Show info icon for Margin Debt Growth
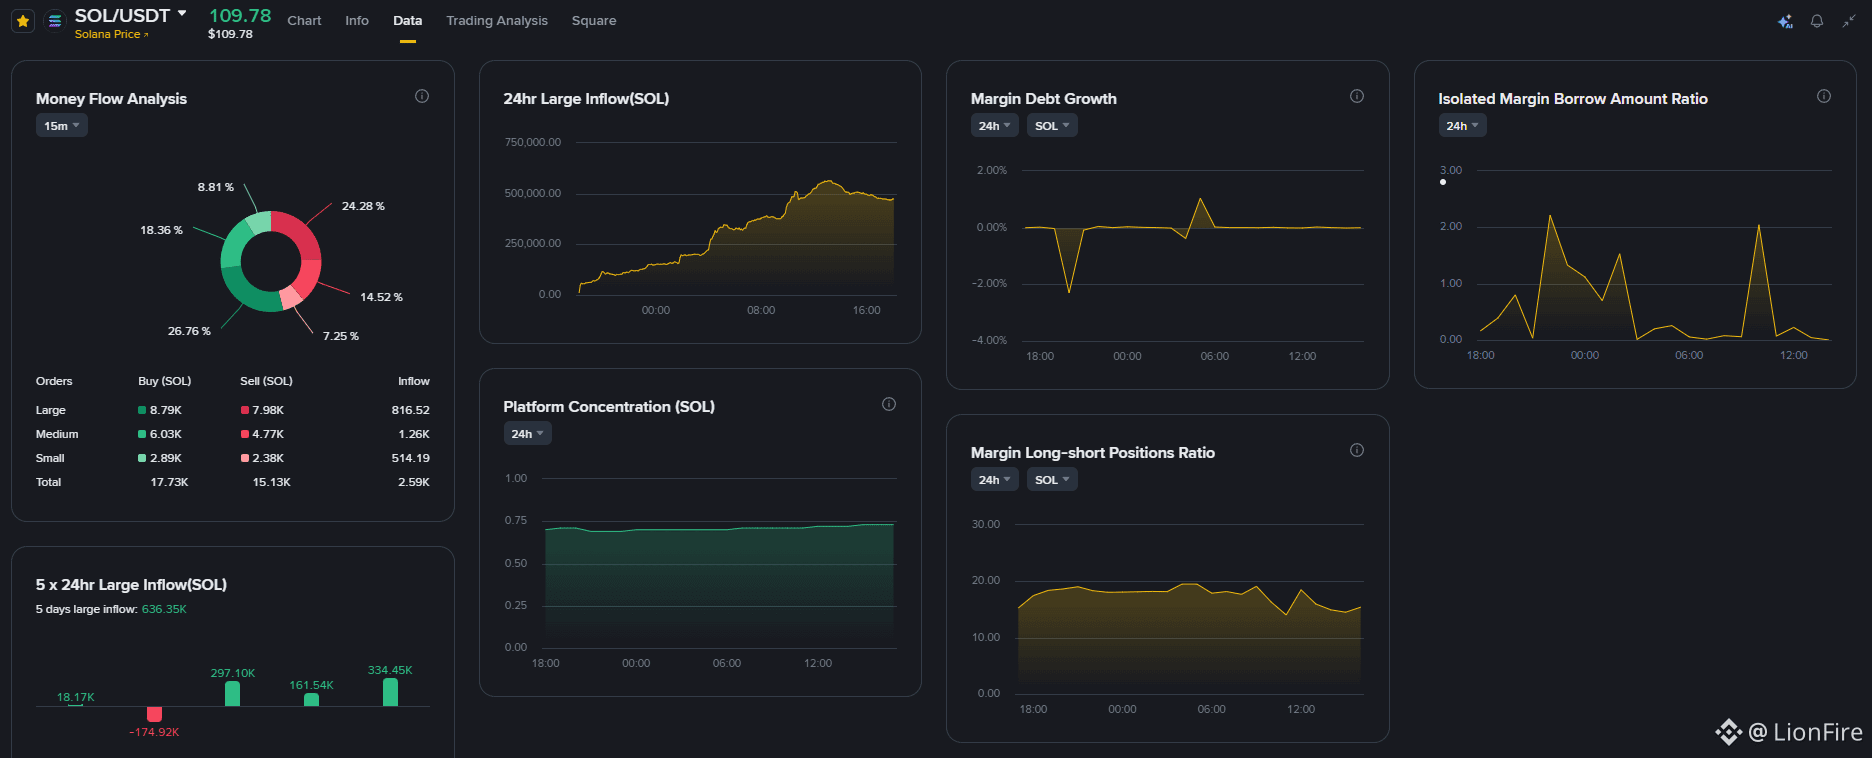Viewport: 1872px width, 758px height. click(1357, 96)
